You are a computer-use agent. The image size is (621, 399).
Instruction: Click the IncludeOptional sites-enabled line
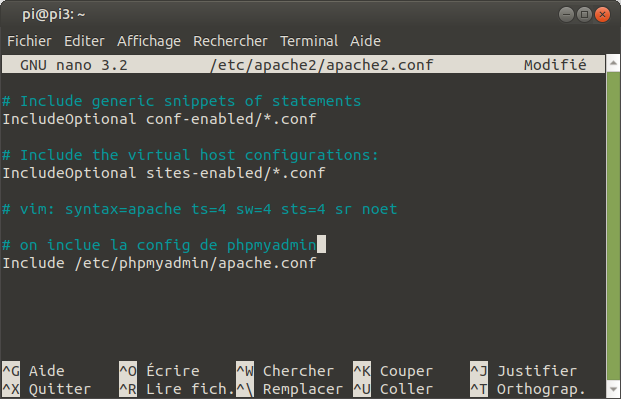tap(164, 173)
